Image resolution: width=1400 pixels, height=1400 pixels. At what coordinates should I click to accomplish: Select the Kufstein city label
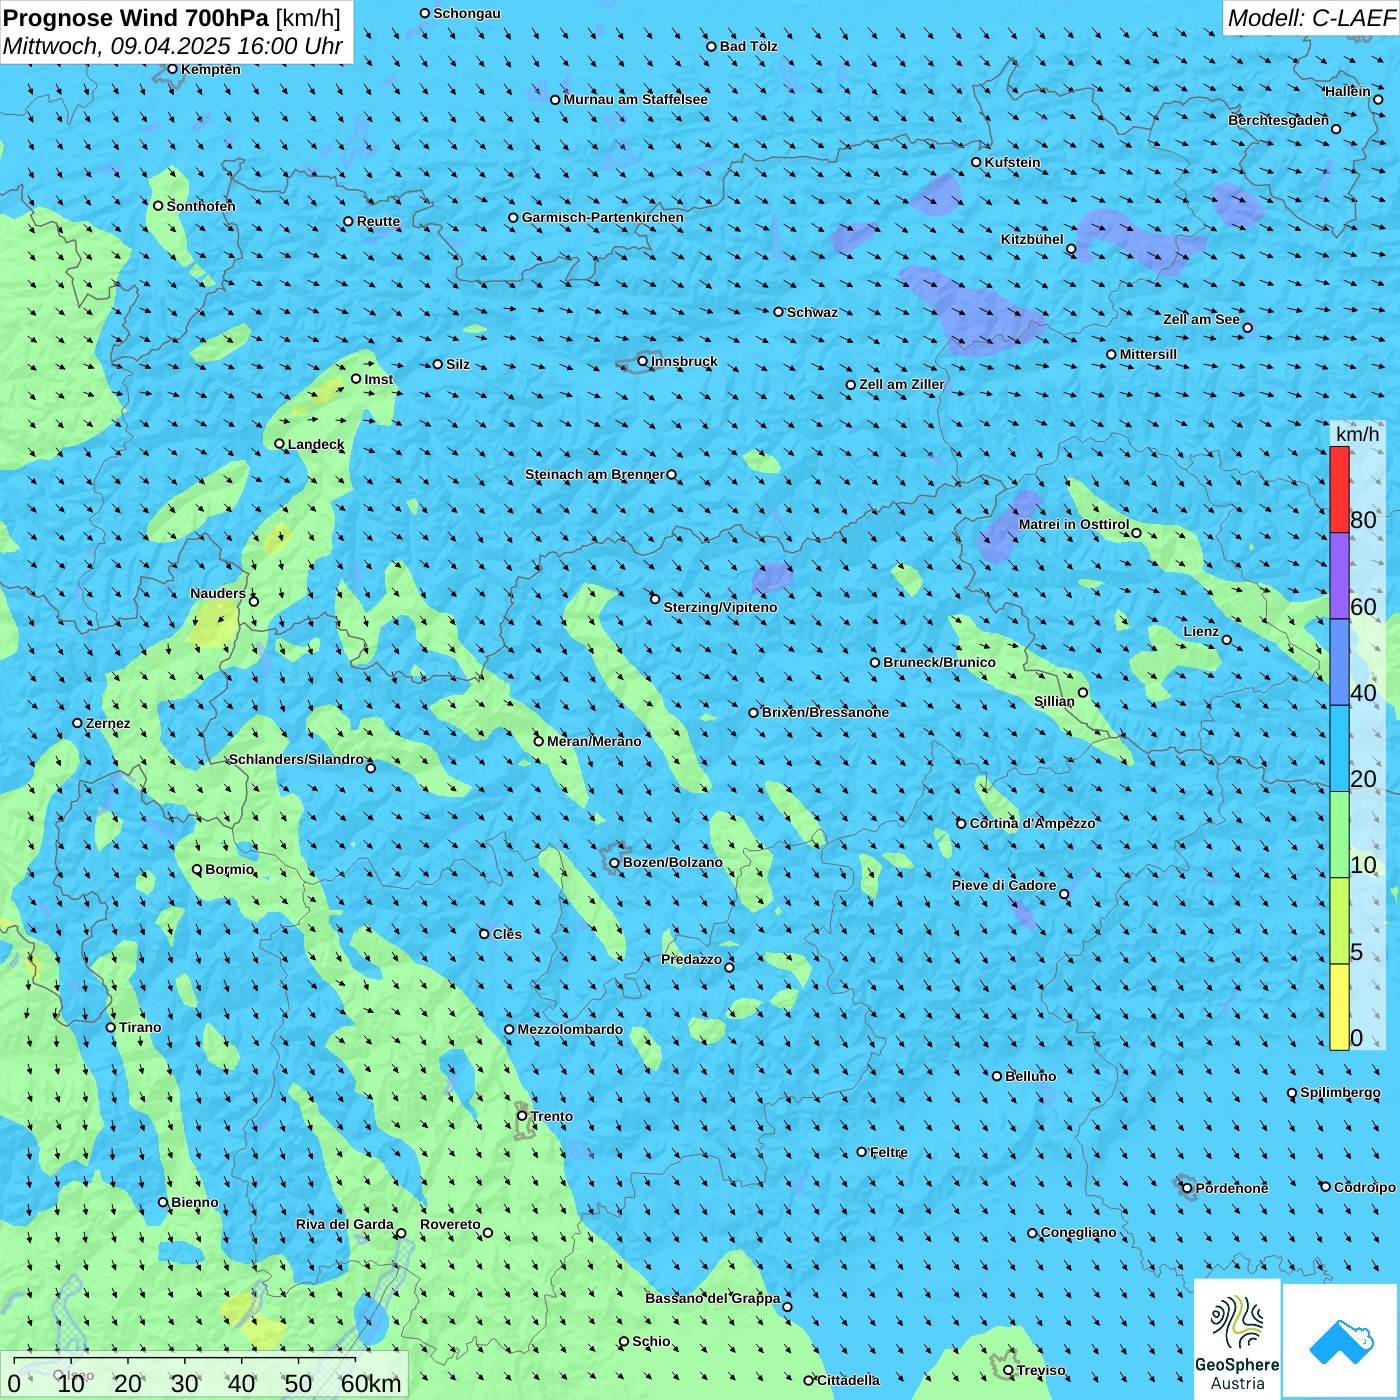pos(1012,162)
